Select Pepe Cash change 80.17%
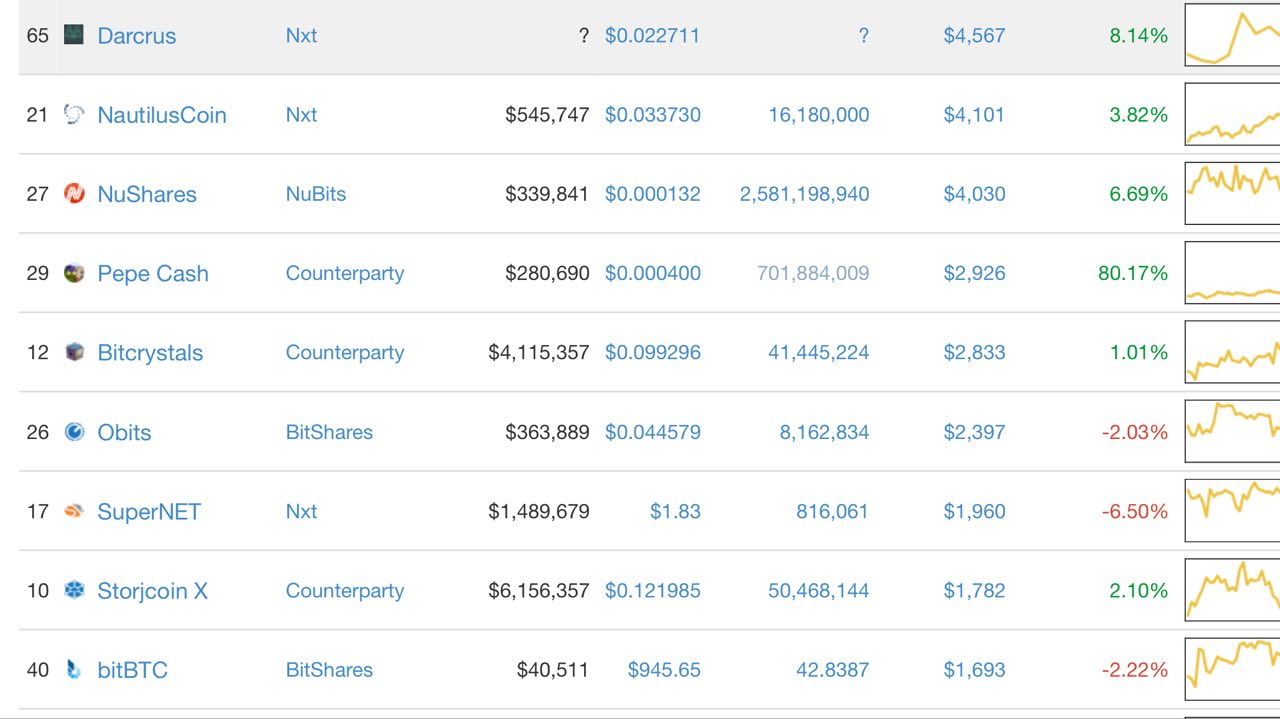 pyautogui.click(x=1133, y=273)
